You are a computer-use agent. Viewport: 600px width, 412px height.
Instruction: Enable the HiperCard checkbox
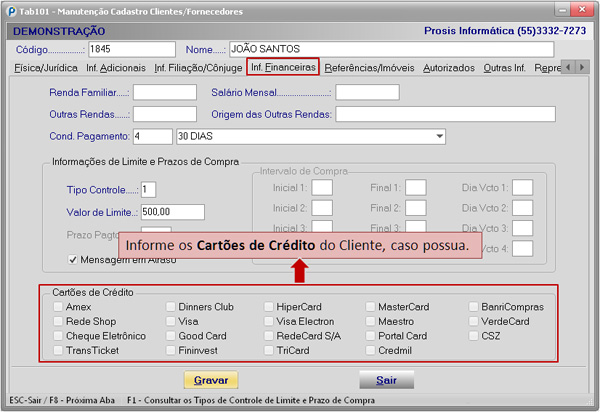pos(269,307)
